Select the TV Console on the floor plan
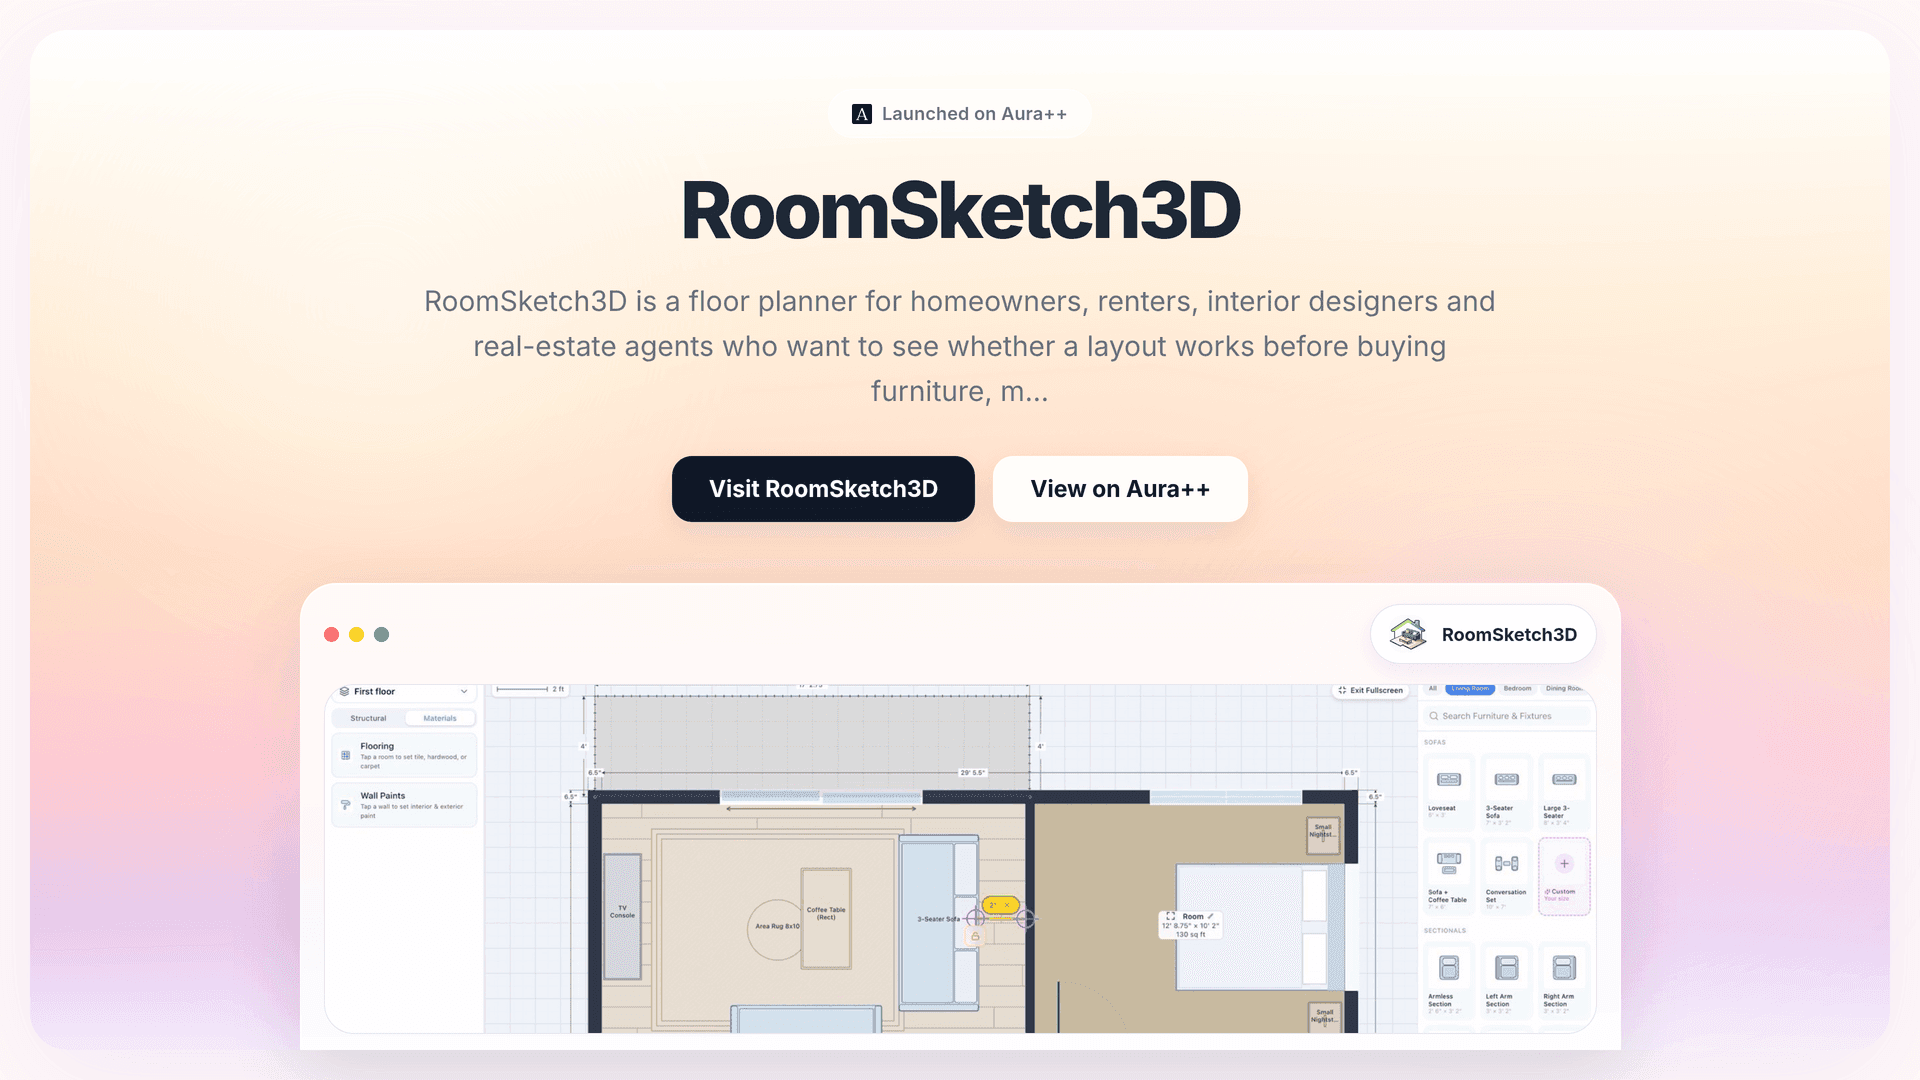 622,915
